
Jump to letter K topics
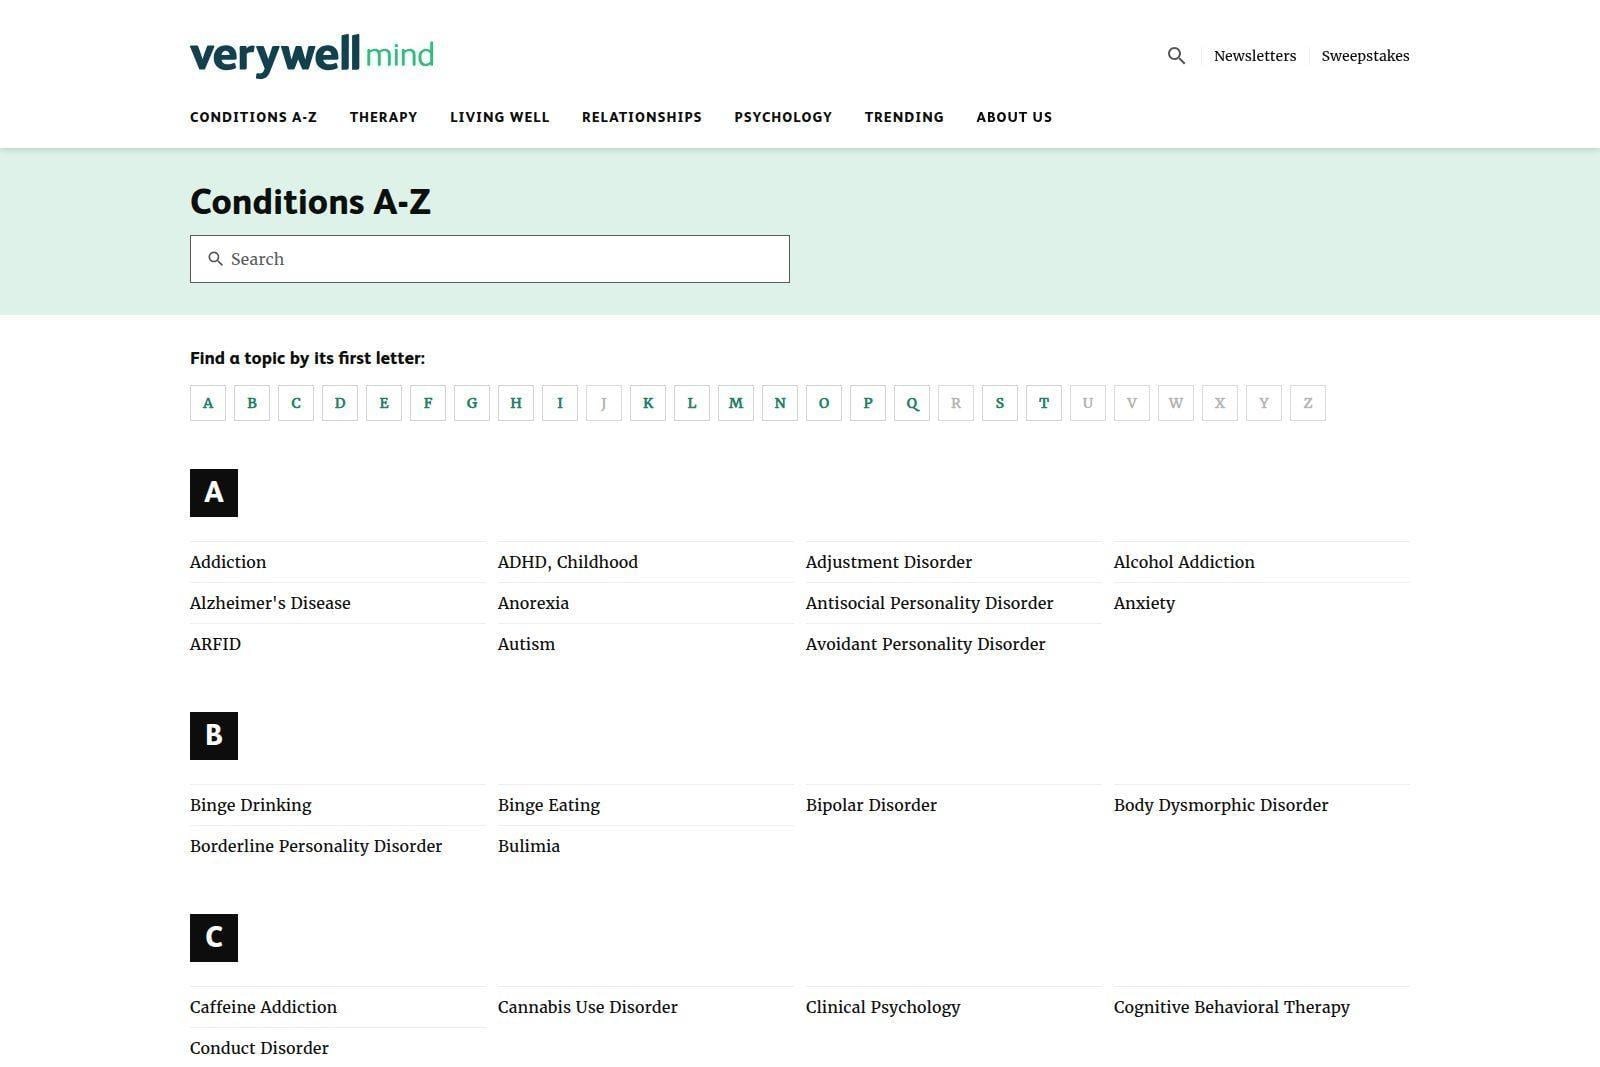point(648,403)
